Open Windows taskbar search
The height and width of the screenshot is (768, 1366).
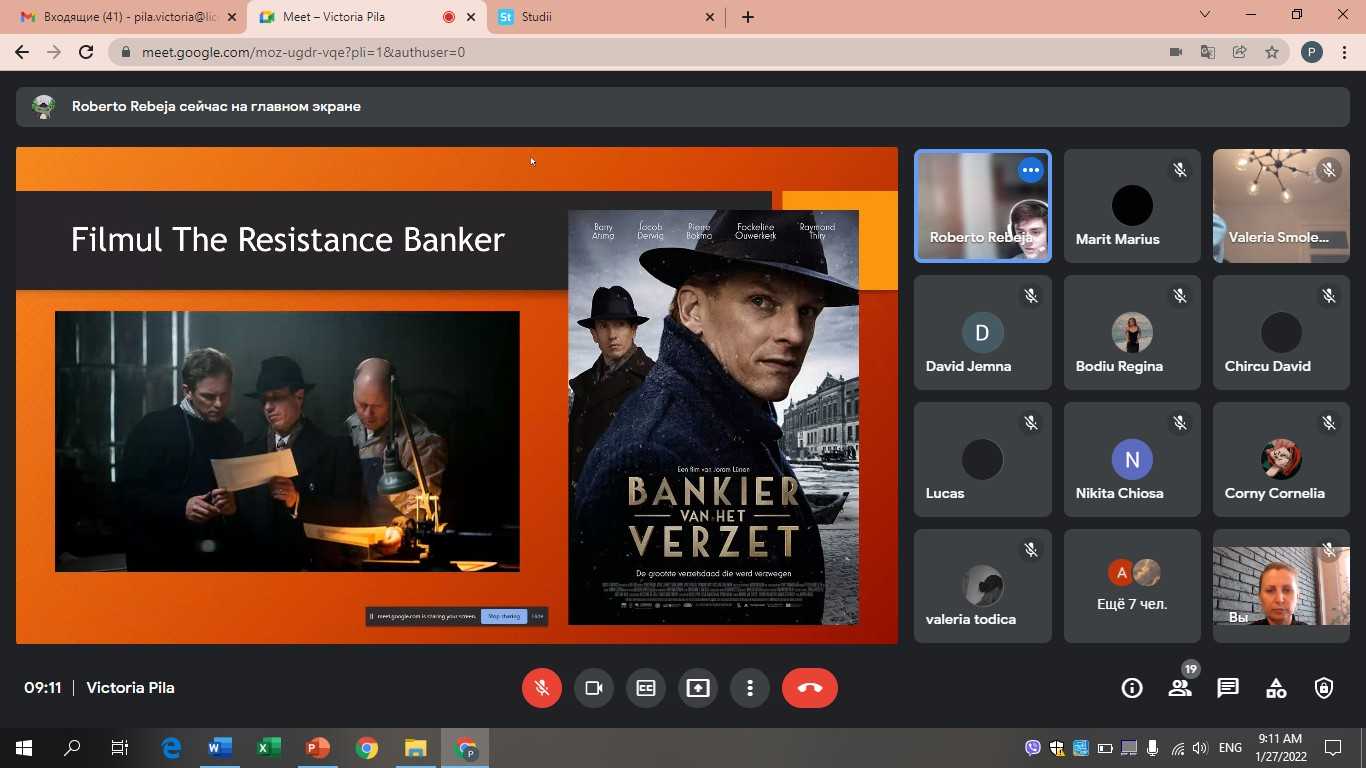[x=72, y=748]
